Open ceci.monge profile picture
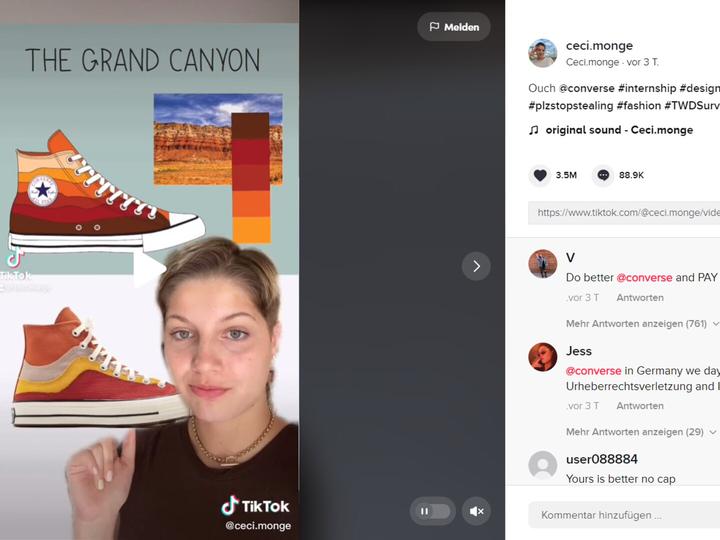Image resolution: width=720 pixels, height=540 pixels. point(543,53)
